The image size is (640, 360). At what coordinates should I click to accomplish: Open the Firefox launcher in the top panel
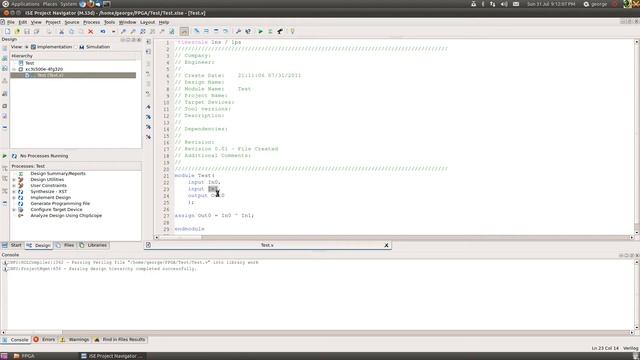pyautogui.click(x=90, y=4)
